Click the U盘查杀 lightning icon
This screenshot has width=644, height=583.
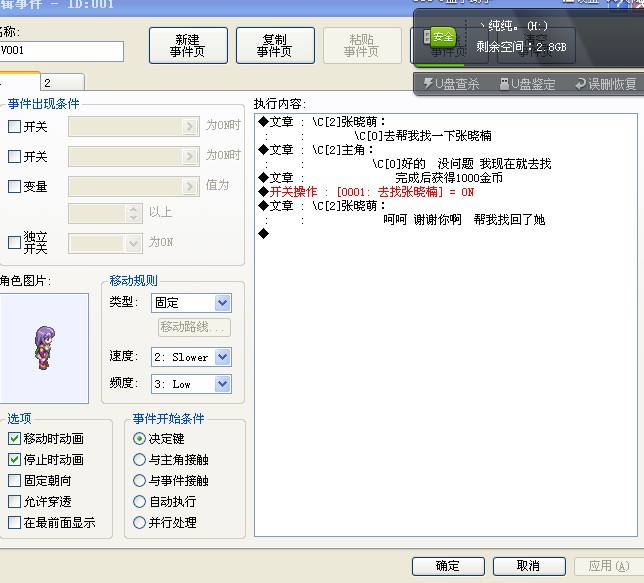428,83
